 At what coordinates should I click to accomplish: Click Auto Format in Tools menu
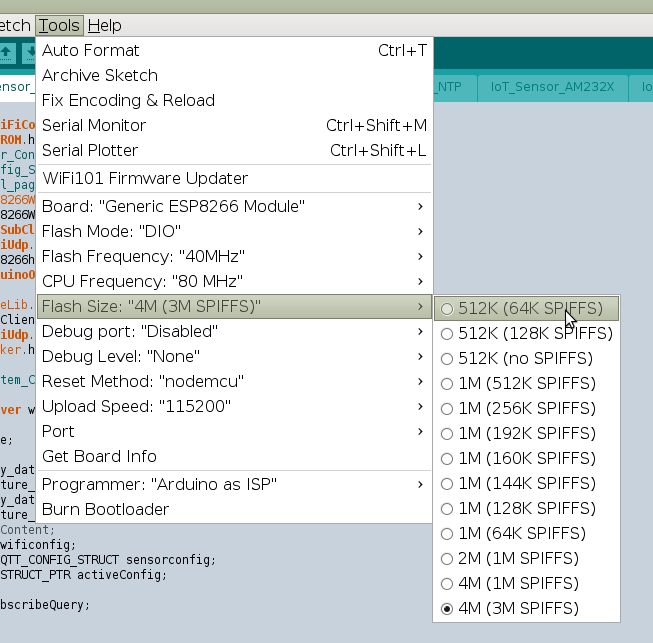click(91, 50)
